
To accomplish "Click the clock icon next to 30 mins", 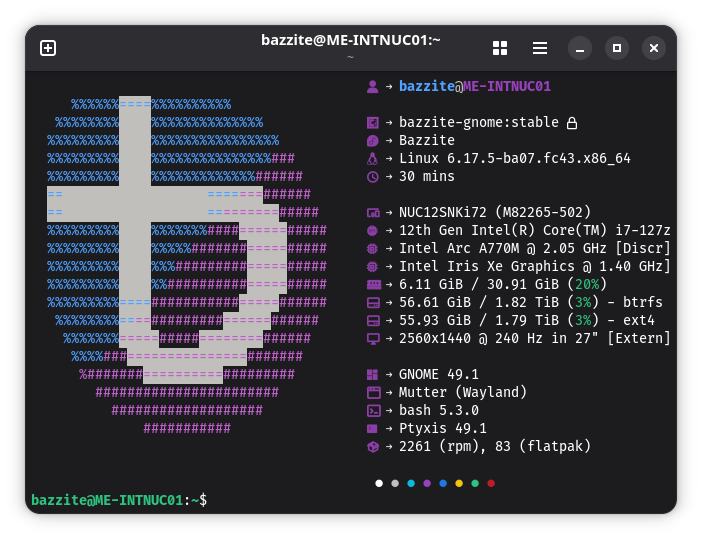I will (x=373, y=177).
